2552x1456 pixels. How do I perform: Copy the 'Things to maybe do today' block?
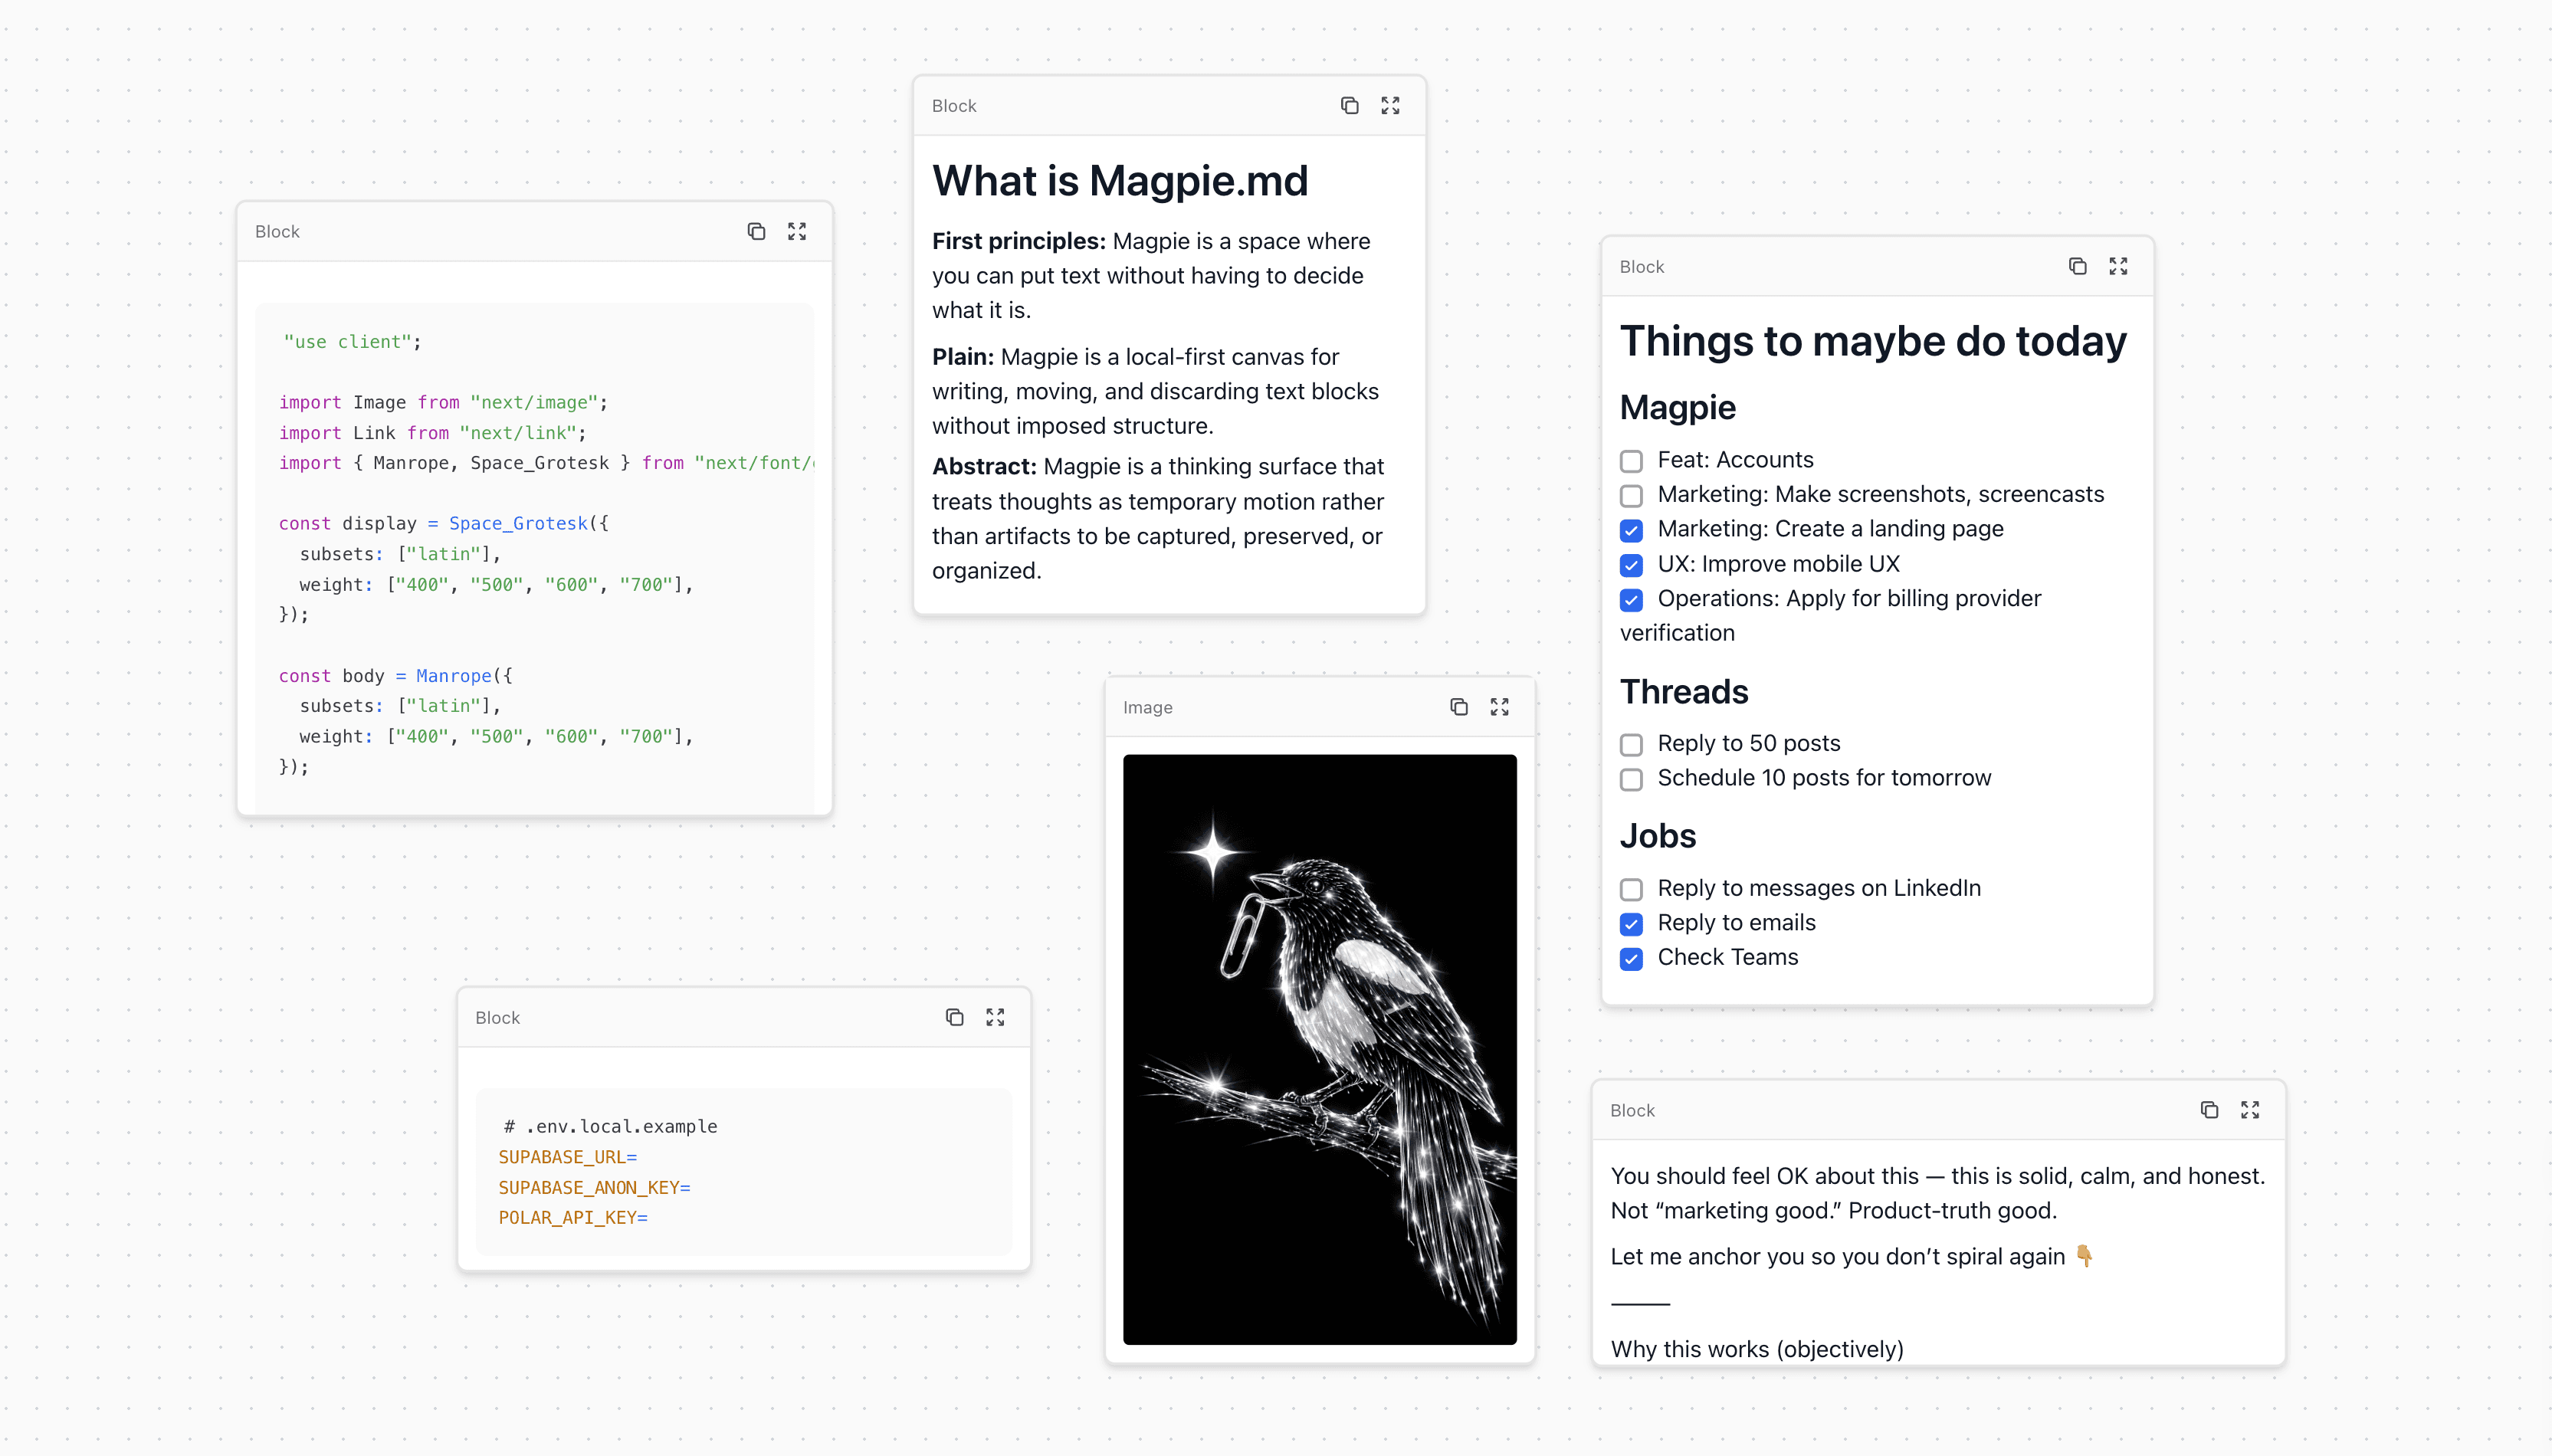click(2077, 266)
